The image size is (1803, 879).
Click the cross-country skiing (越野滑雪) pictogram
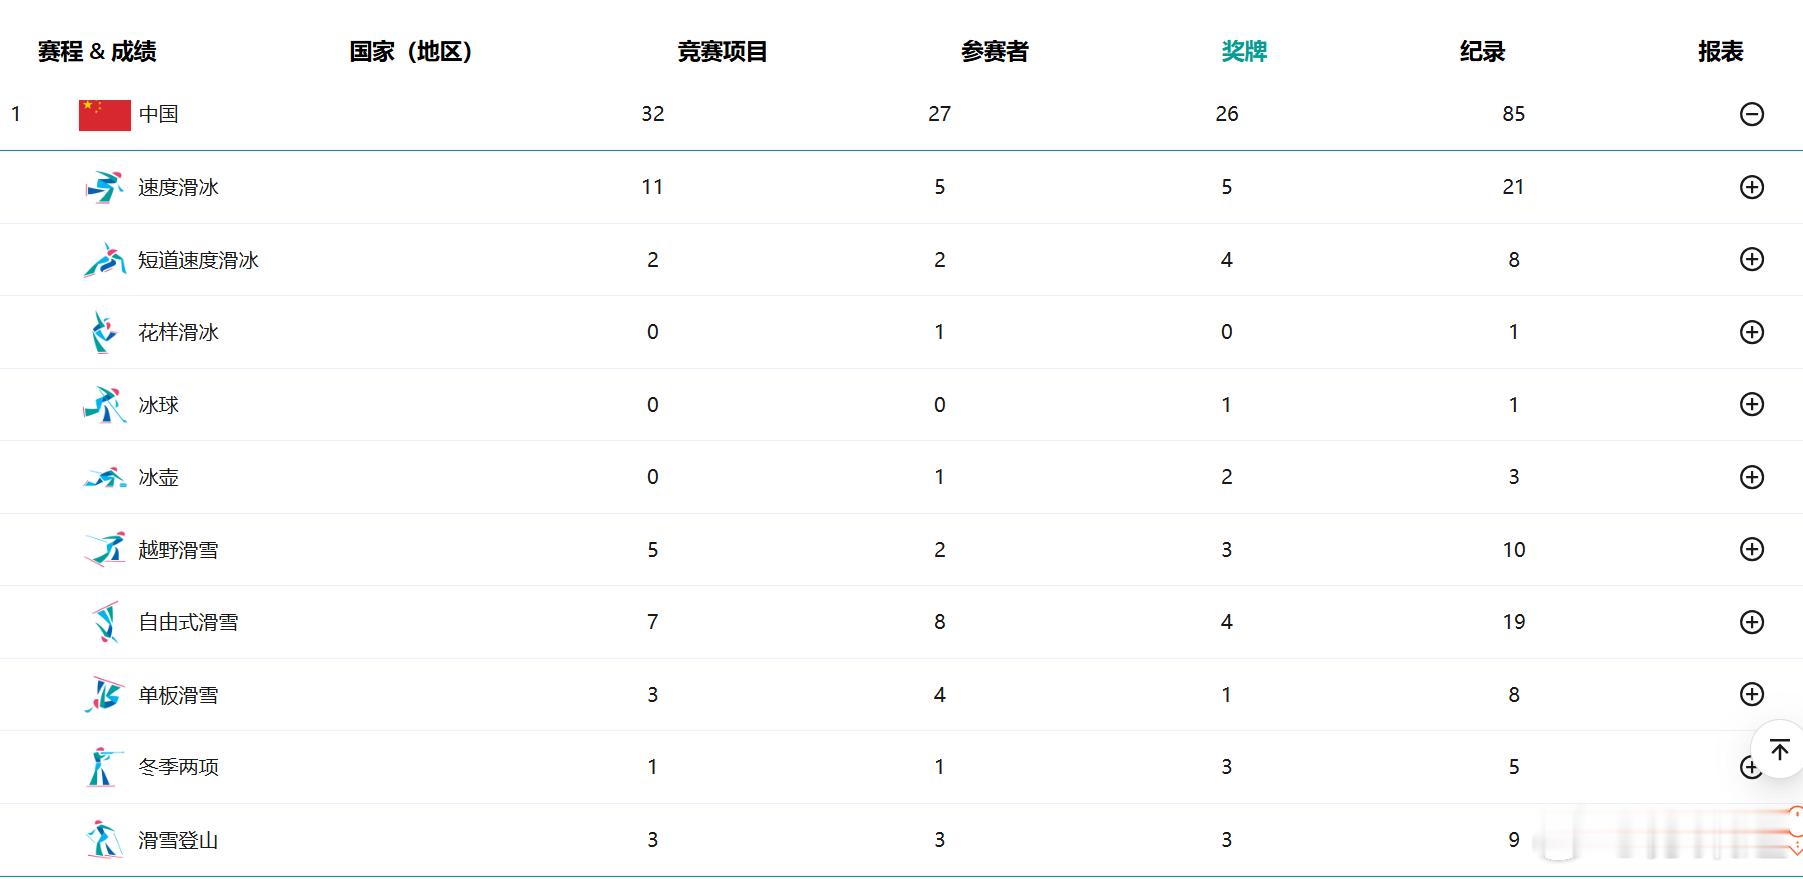tap(104, 550)
